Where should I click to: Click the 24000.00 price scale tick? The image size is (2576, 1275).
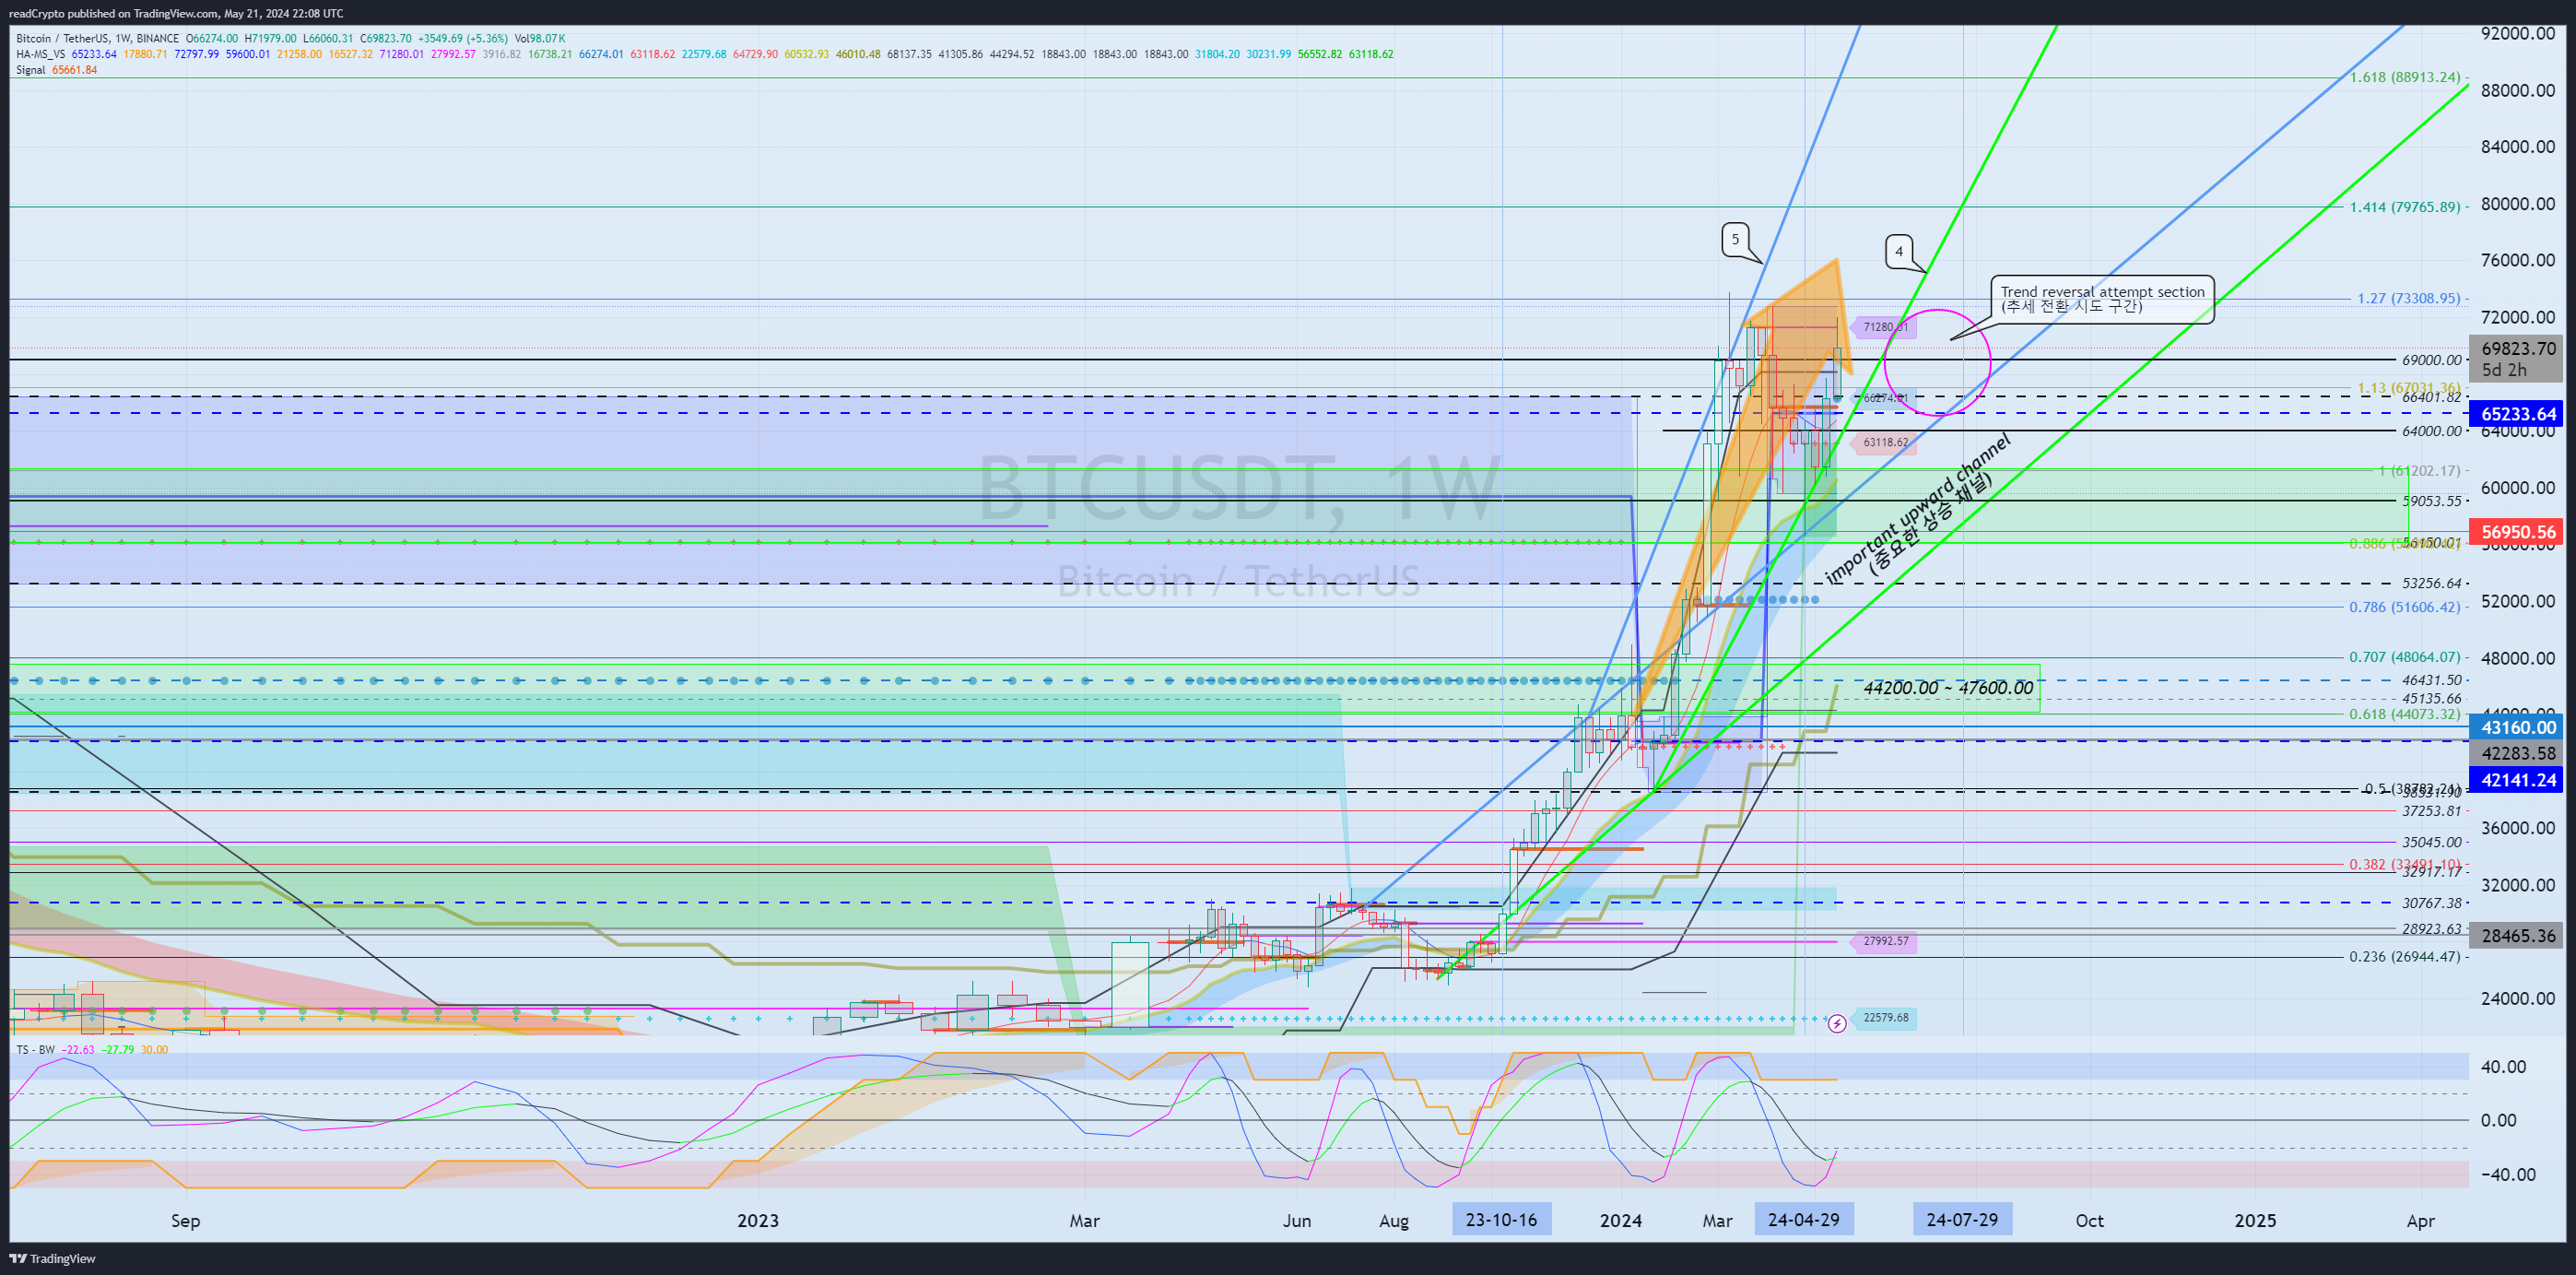[x=2518, y=998]
